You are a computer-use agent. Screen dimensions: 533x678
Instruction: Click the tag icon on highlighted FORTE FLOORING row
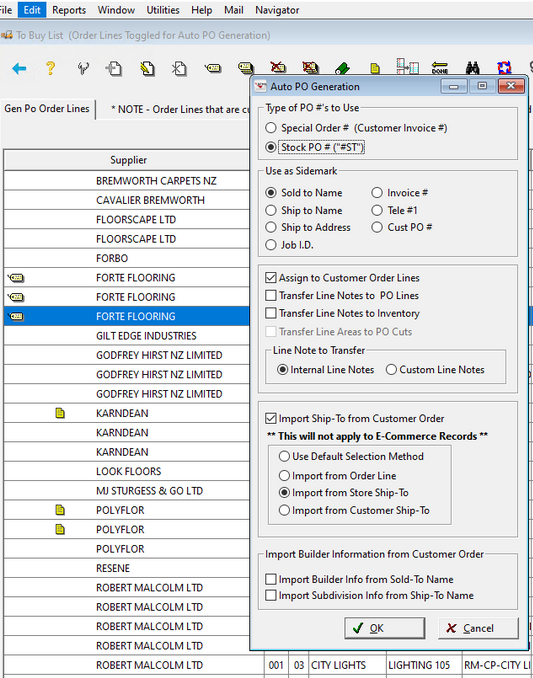pos(16,317)
